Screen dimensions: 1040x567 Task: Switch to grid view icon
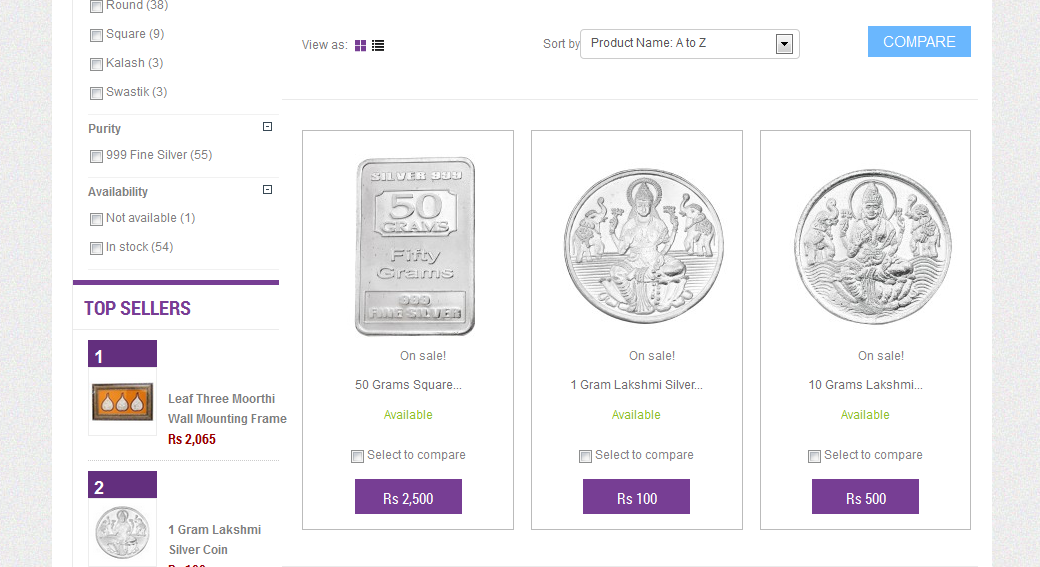pyautogui.click(x=360, y=45)
